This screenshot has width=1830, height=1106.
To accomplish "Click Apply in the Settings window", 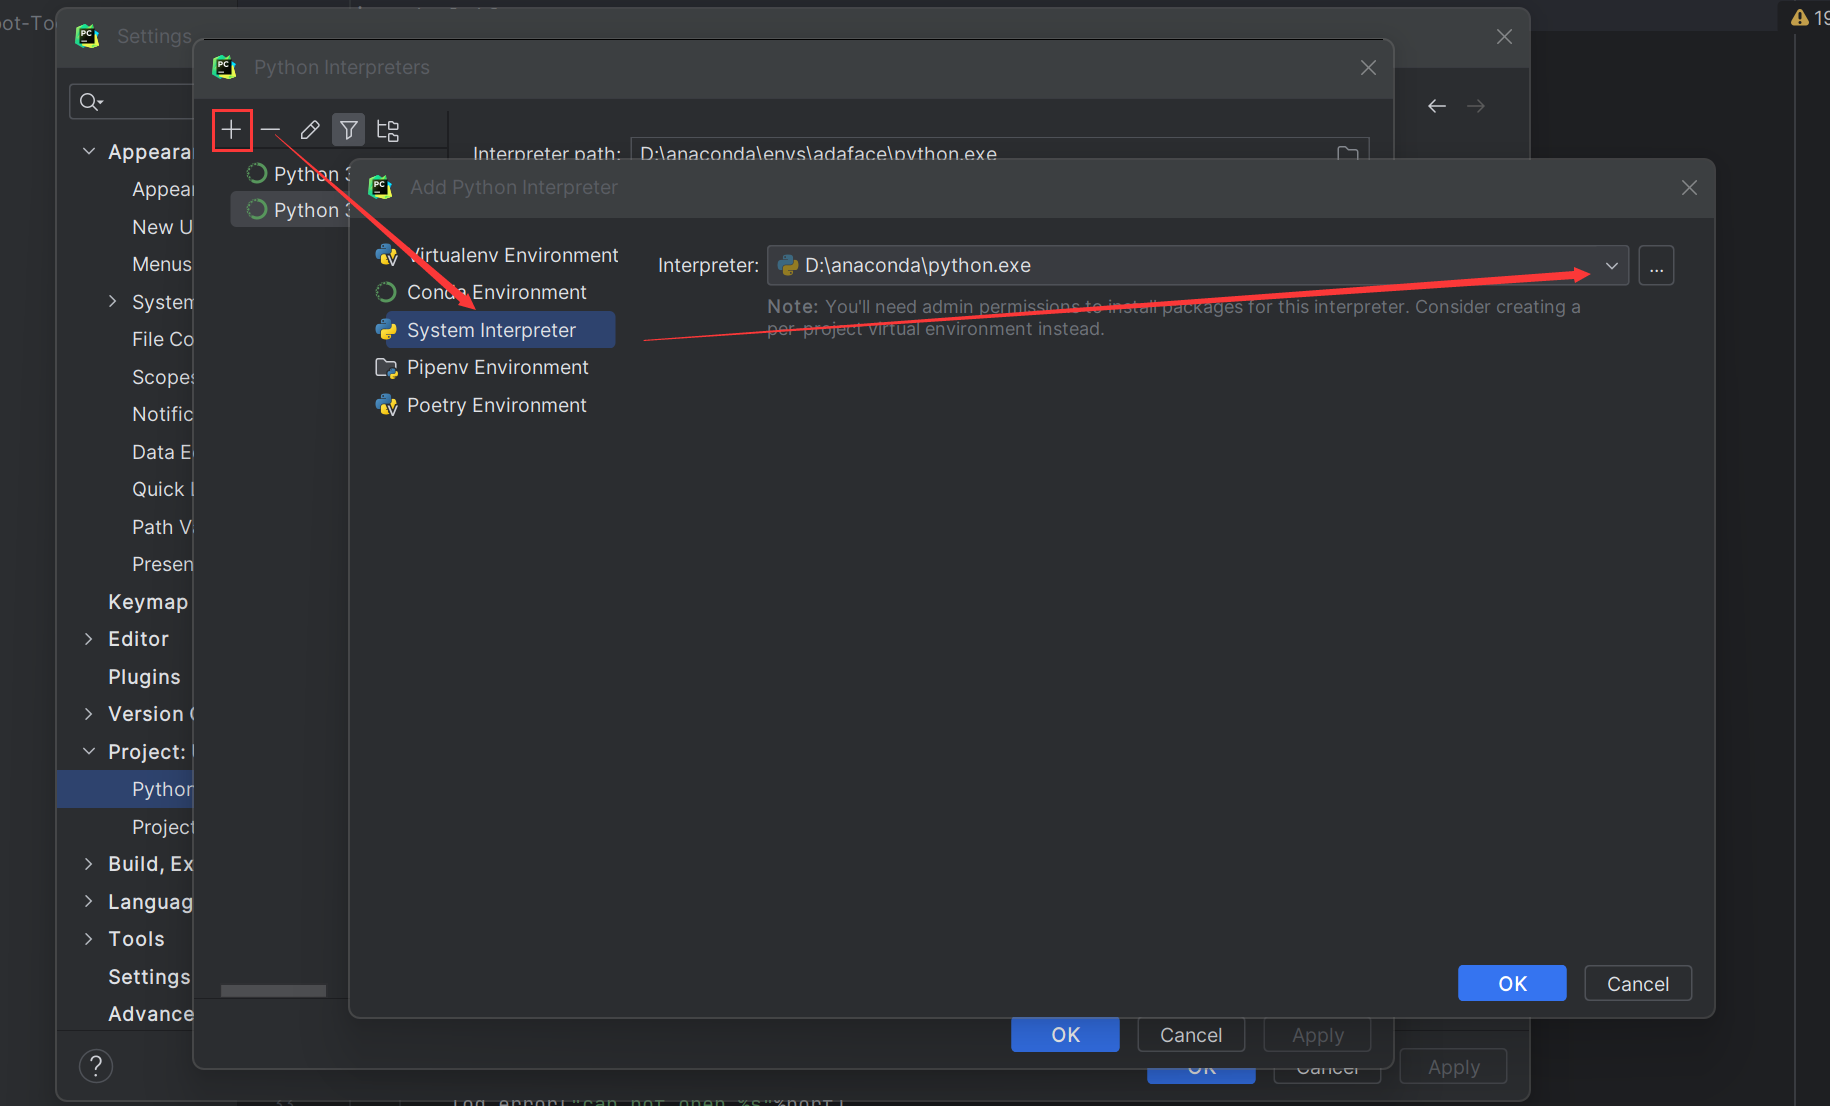I will (x=1453, y=1067).
